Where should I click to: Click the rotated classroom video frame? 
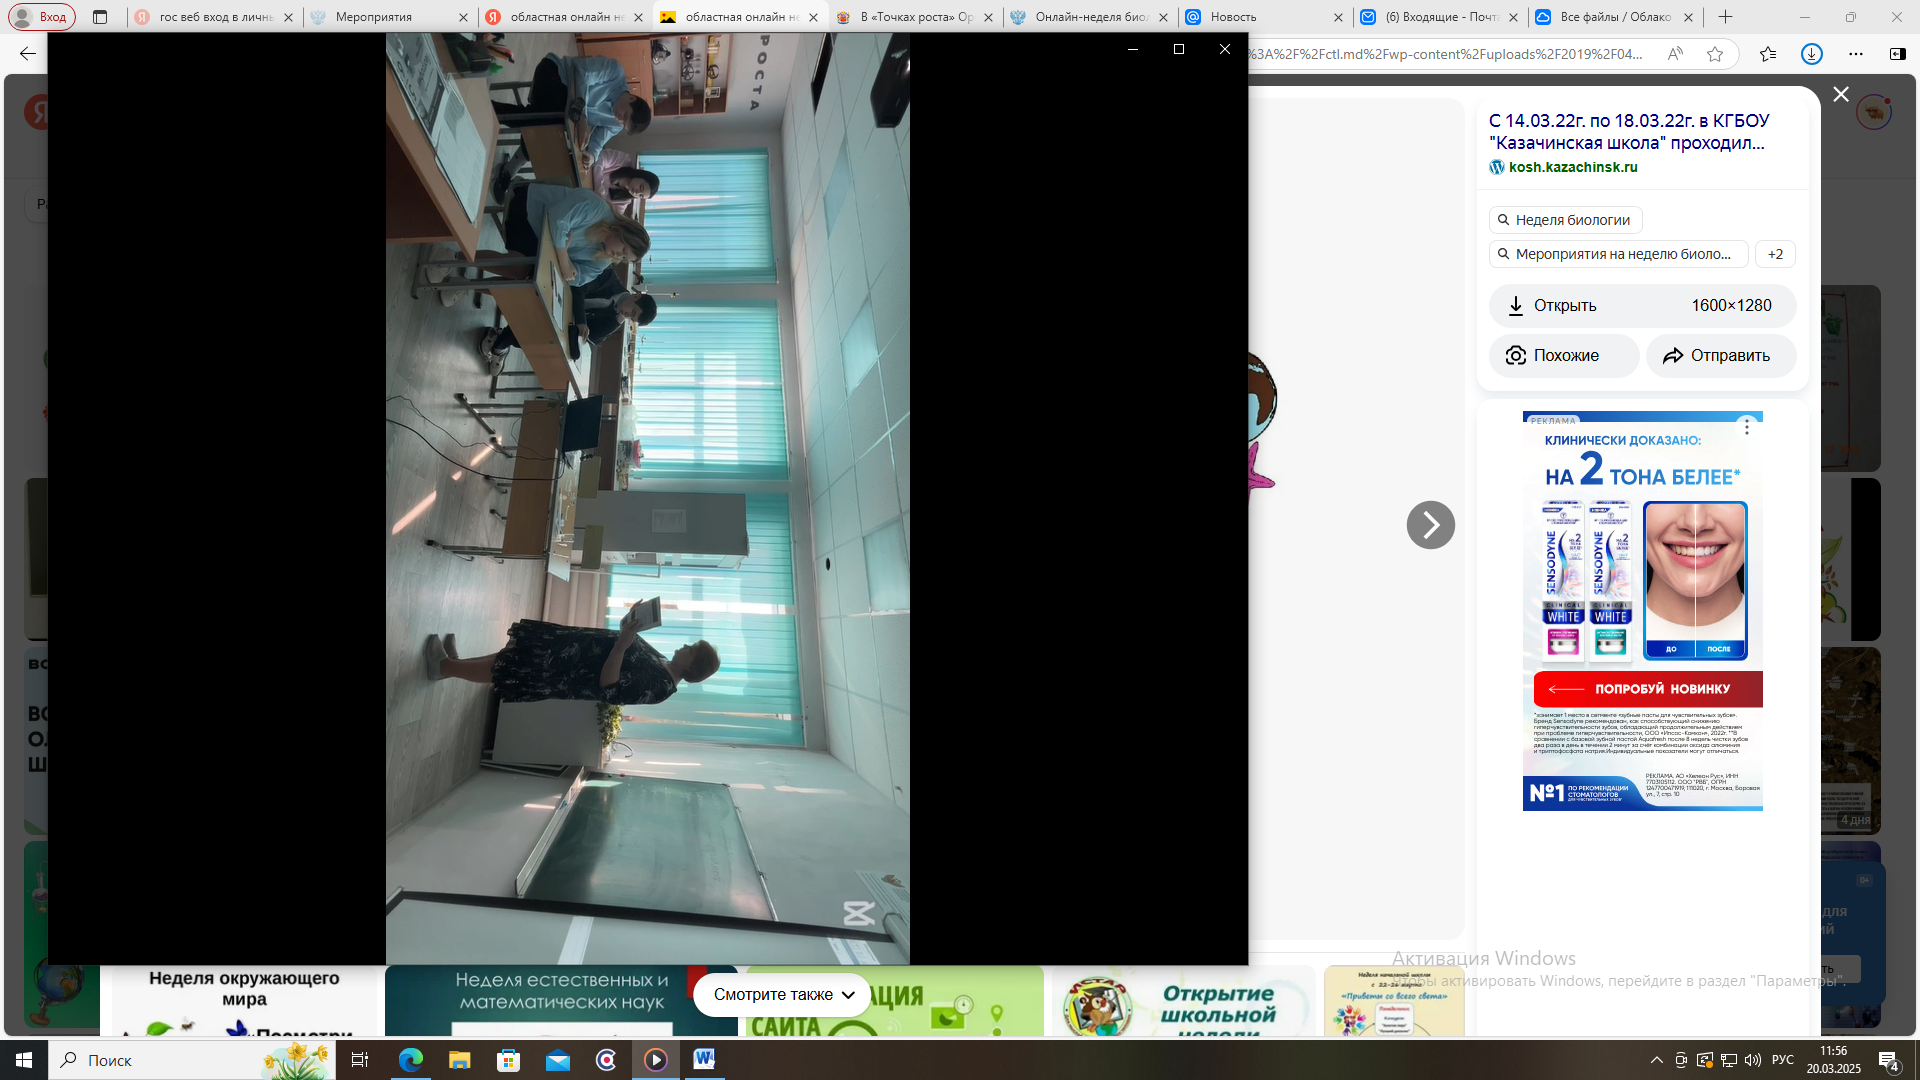click(x=648, y=499)
